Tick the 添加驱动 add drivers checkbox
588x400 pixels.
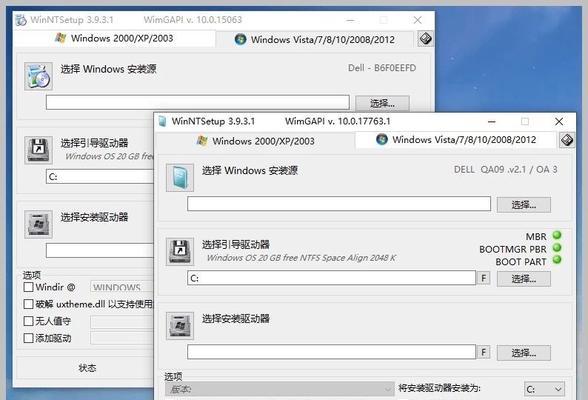28,338
